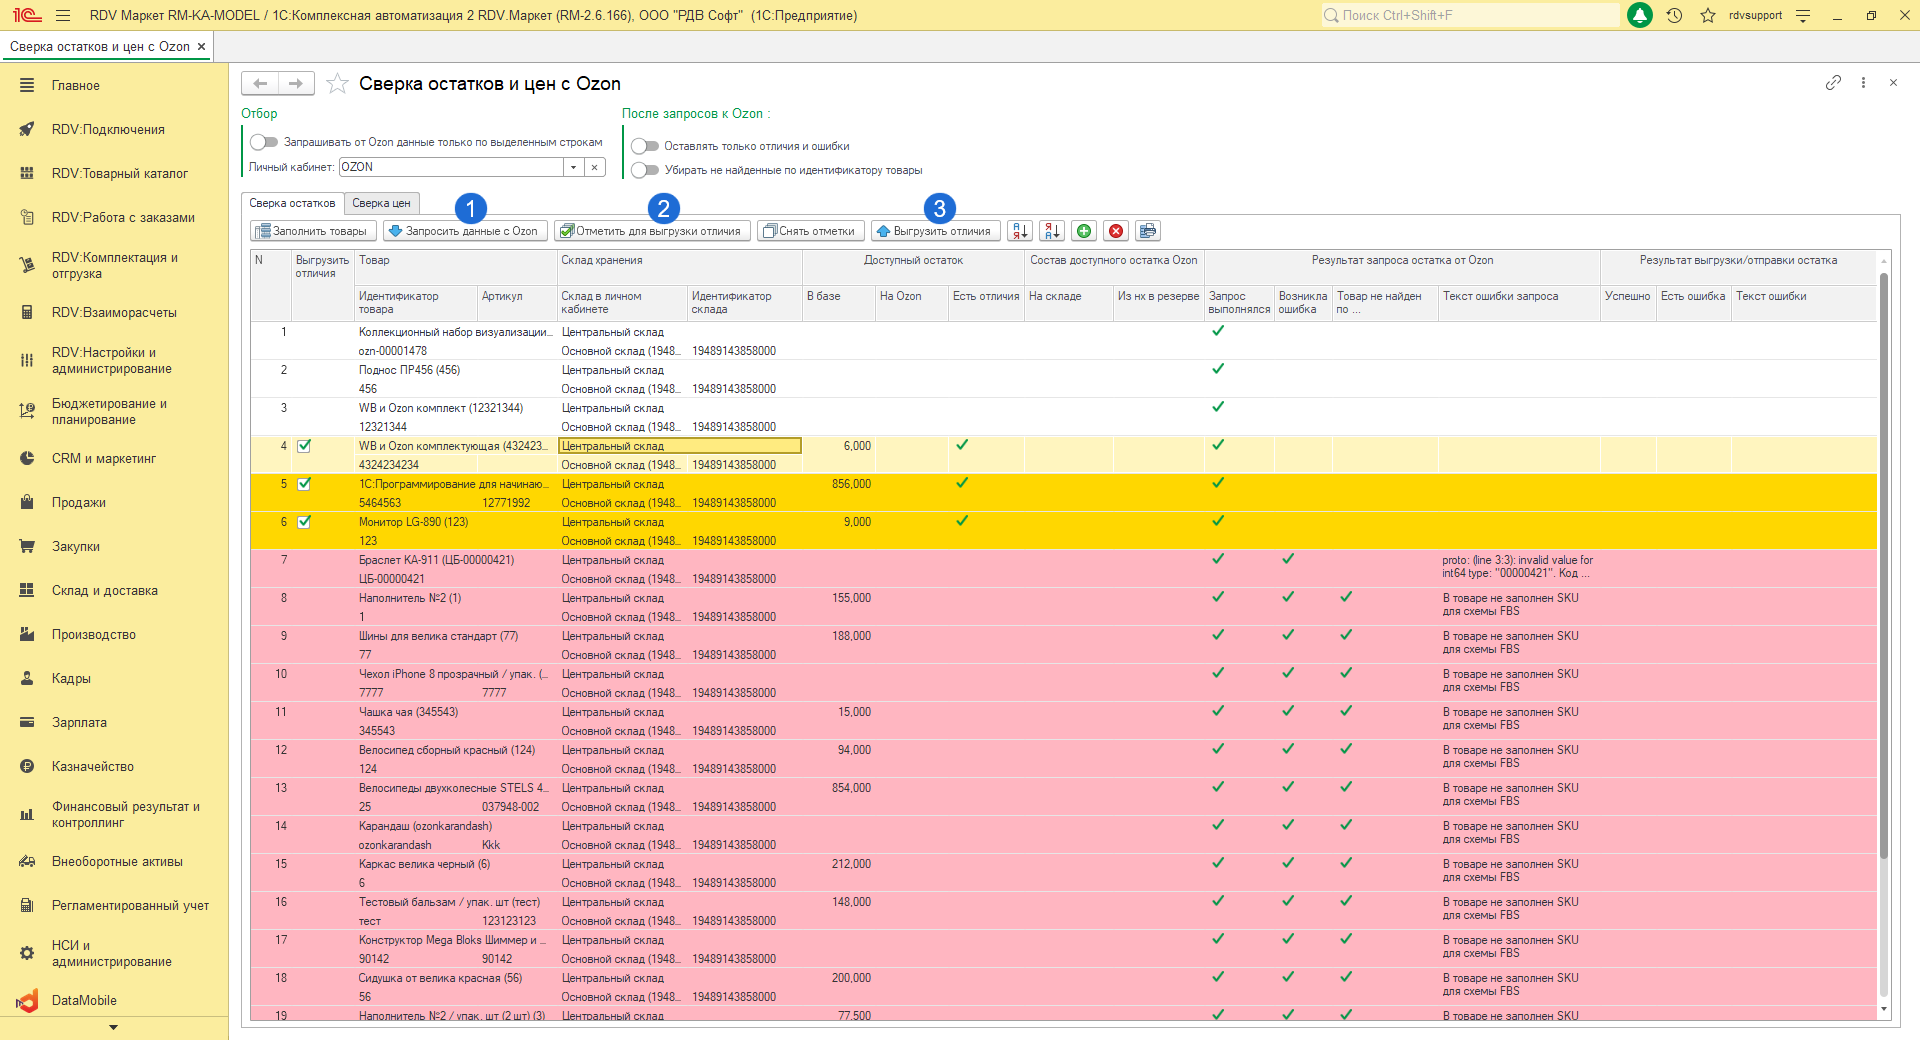Toggle 'Оставлять только отличия и ошибки' switch

click(645, 146)
